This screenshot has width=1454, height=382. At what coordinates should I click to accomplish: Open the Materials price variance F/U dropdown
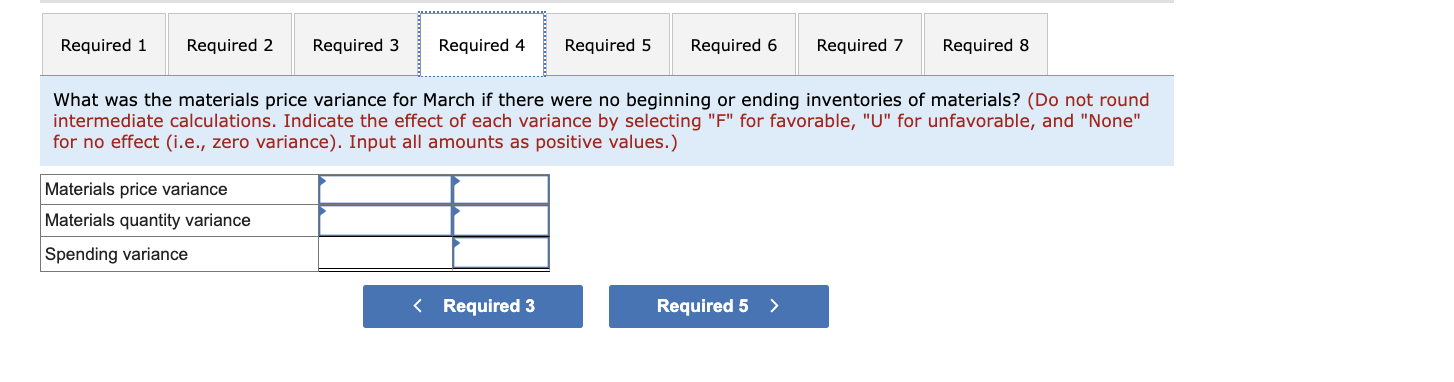(501, 189)
